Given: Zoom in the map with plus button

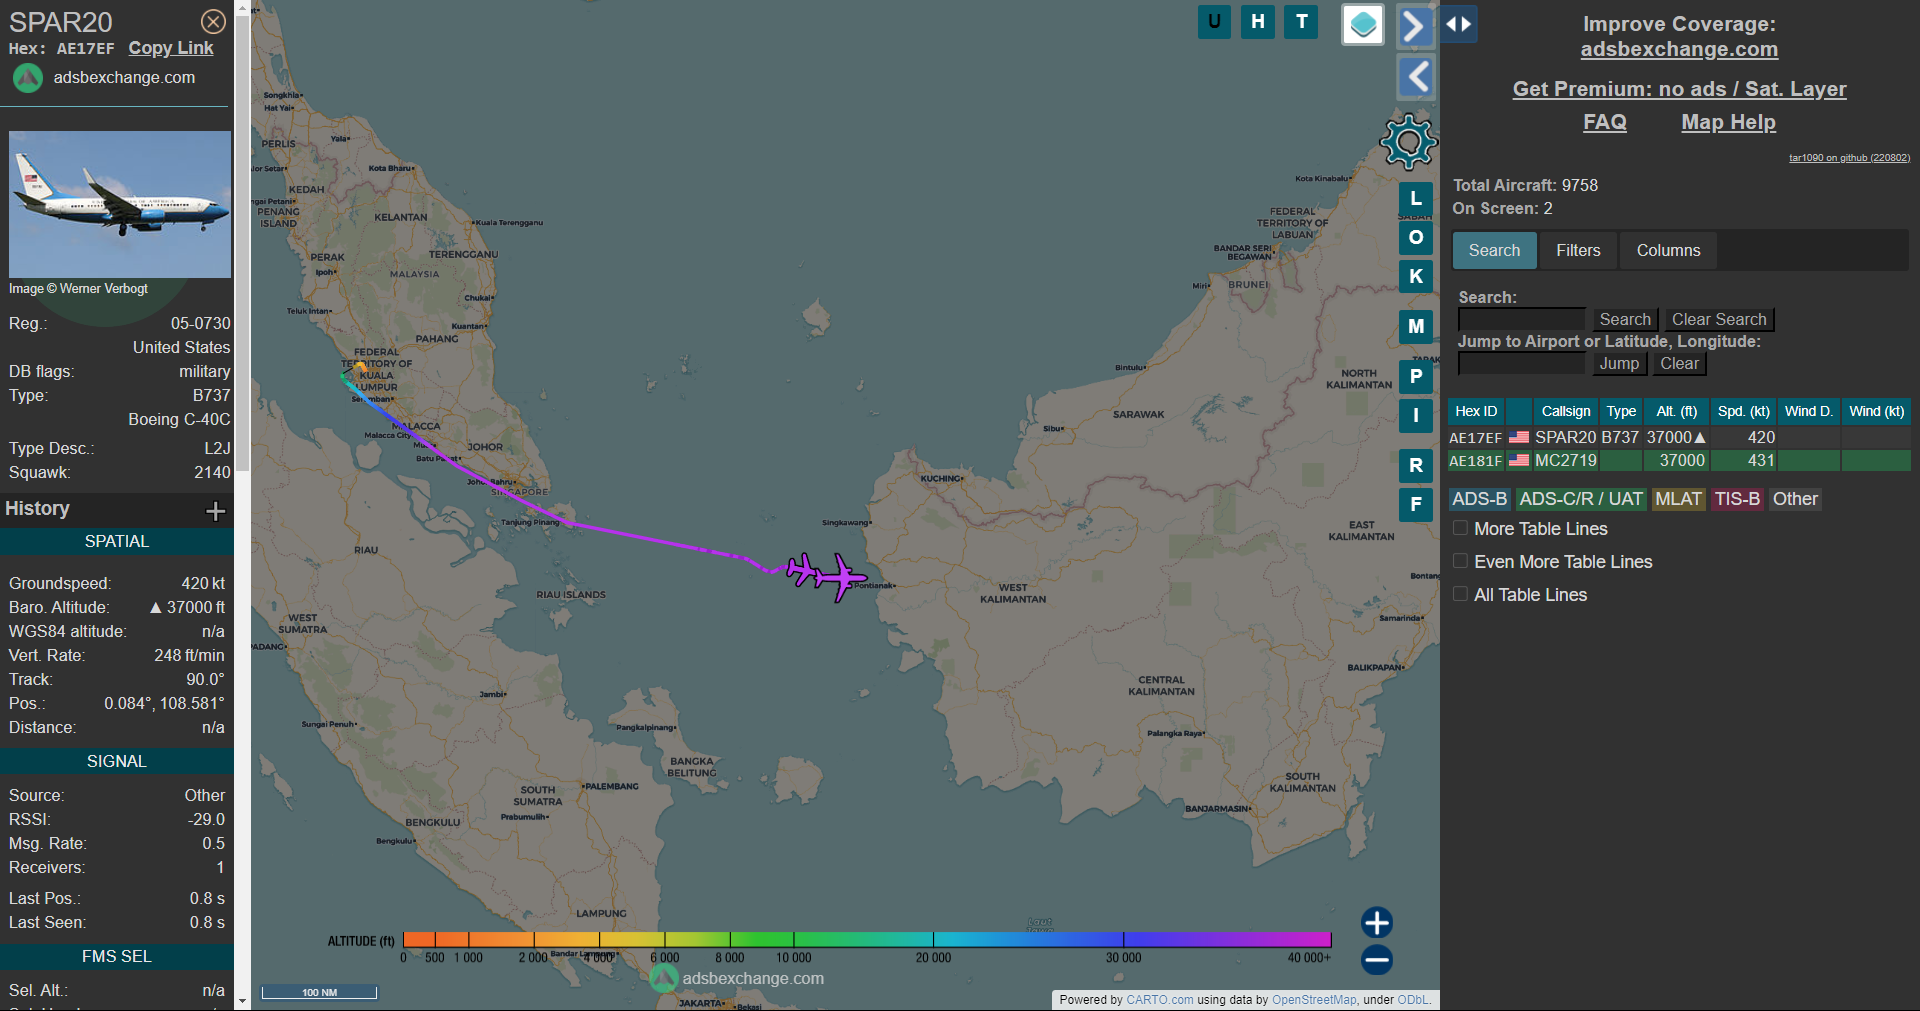Looking at the screenshot, I should (x=1377, y=922).
